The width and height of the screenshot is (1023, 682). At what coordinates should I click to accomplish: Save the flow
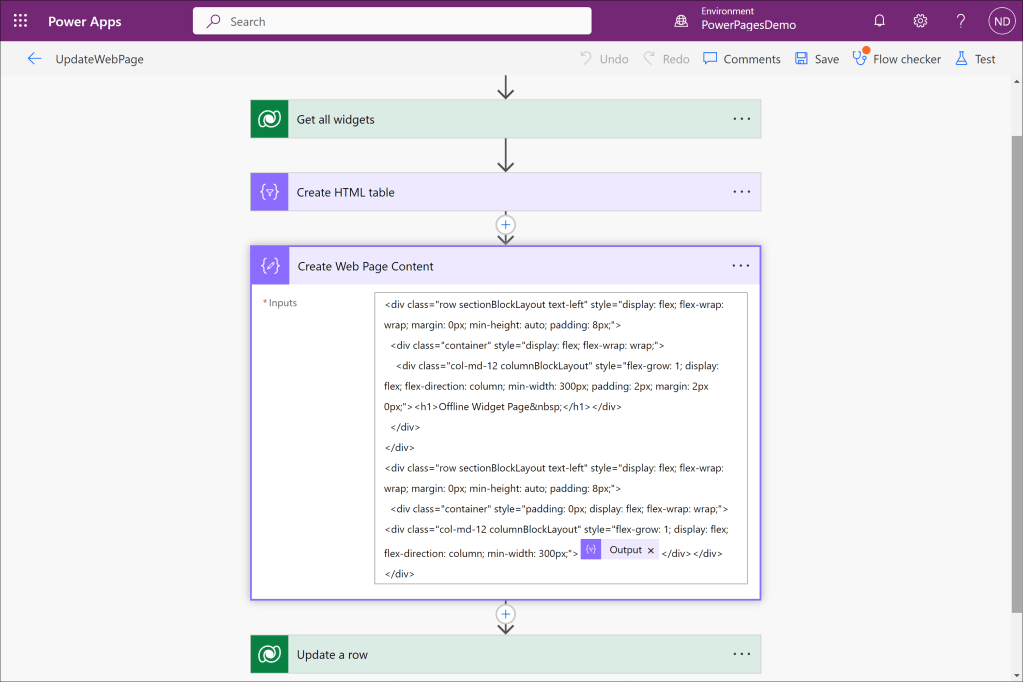point(816,59)
